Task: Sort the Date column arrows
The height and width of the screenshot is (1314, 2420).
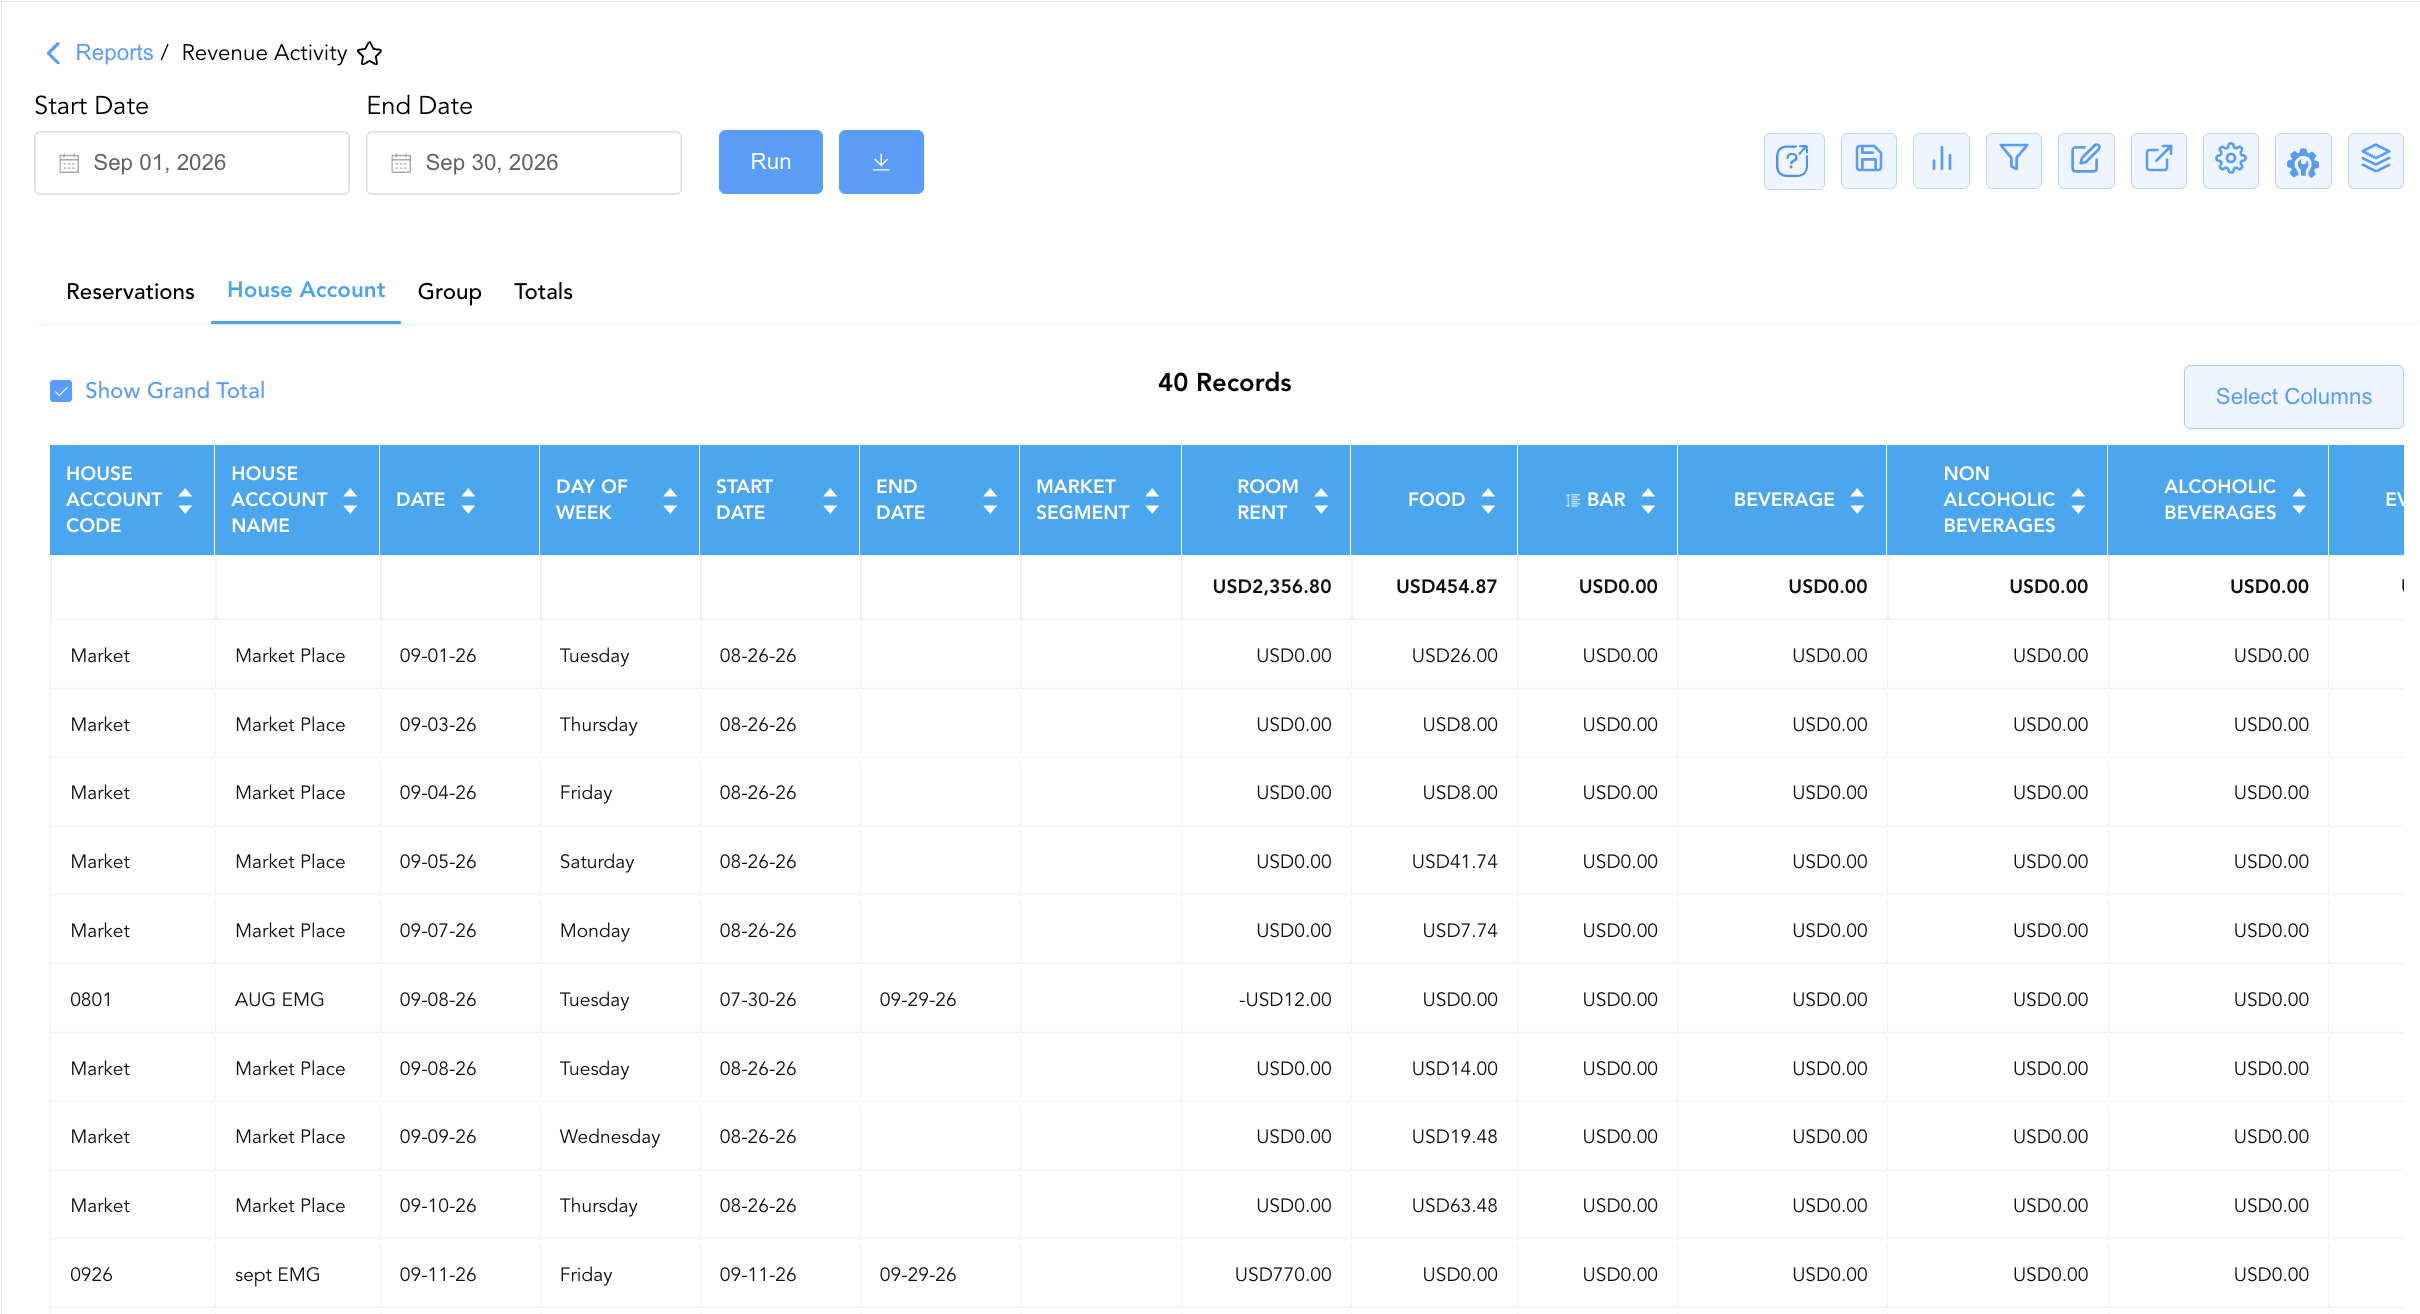Action: pos(468,500)
